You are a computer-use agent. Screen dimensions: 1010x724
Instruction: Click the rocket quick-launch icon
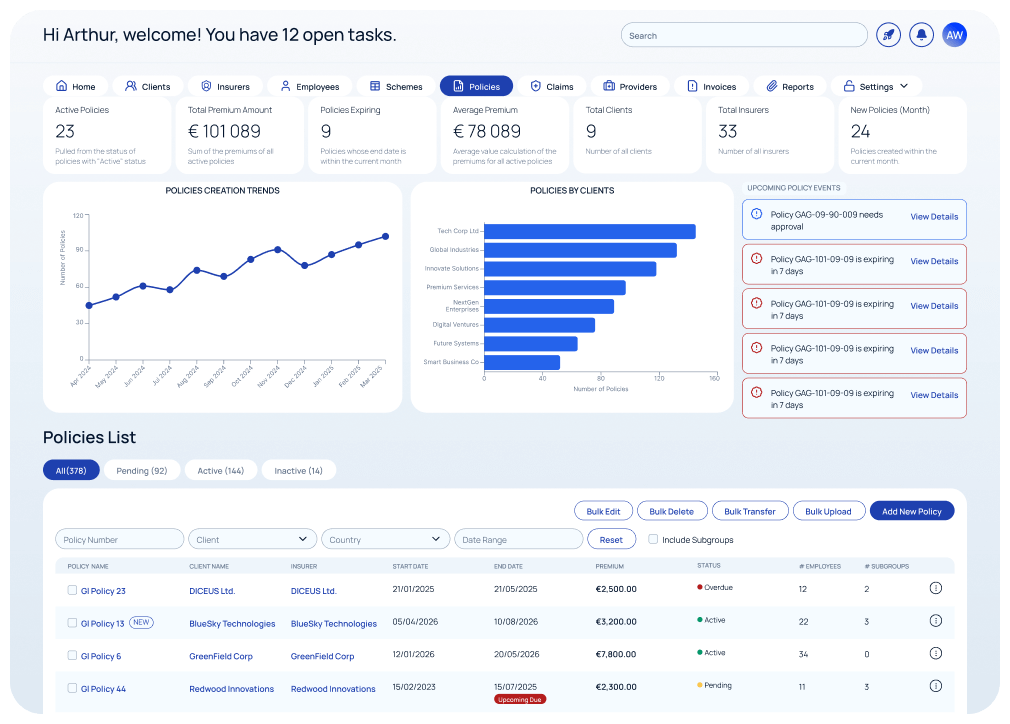pos(888,34)
